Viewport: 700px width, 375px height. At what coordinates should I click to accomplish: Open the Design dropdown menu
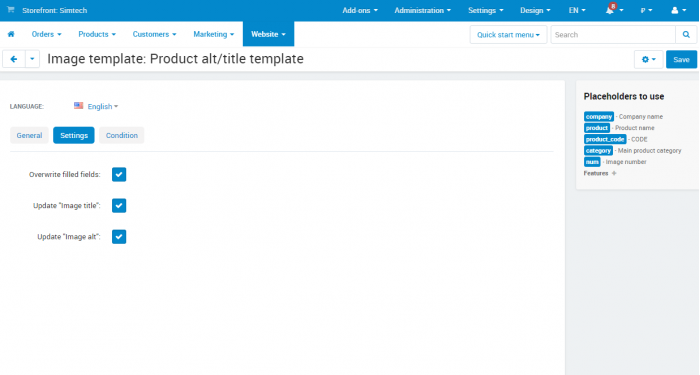coord(535,10)
